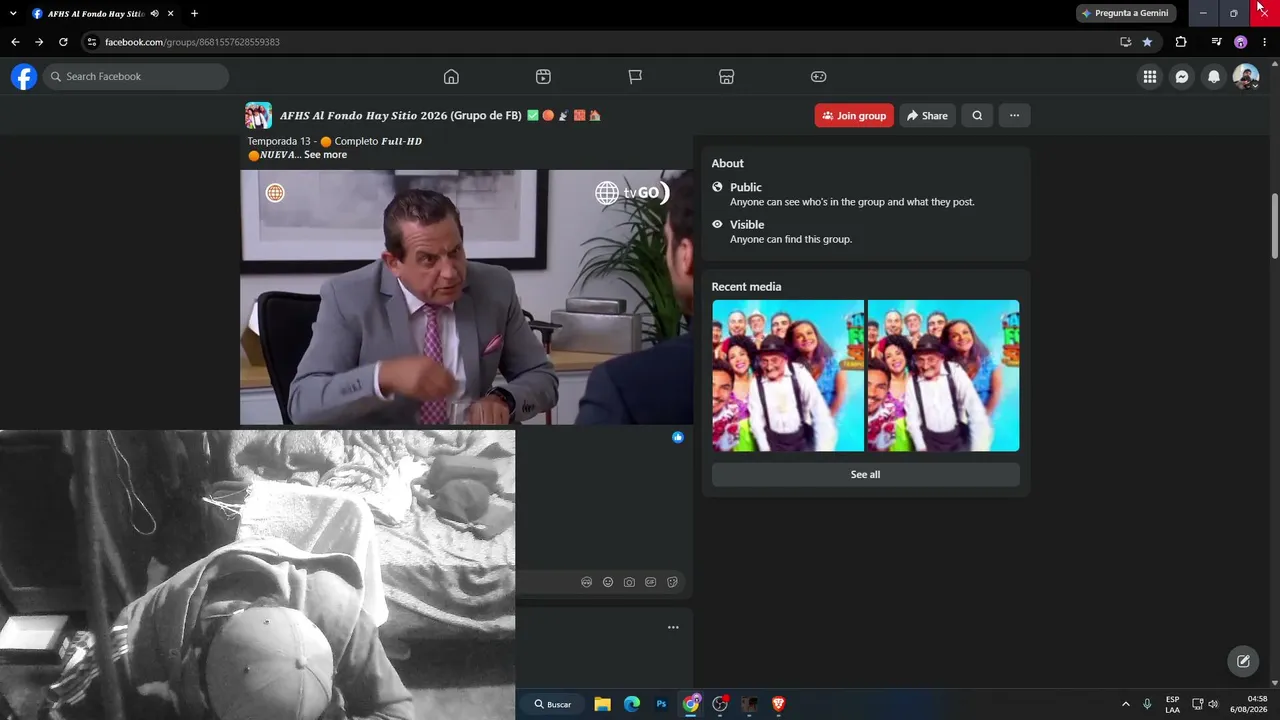Click the page vertical scrollbar thumb
This screenshot has height=720, width=1280.
(1275, 225)
